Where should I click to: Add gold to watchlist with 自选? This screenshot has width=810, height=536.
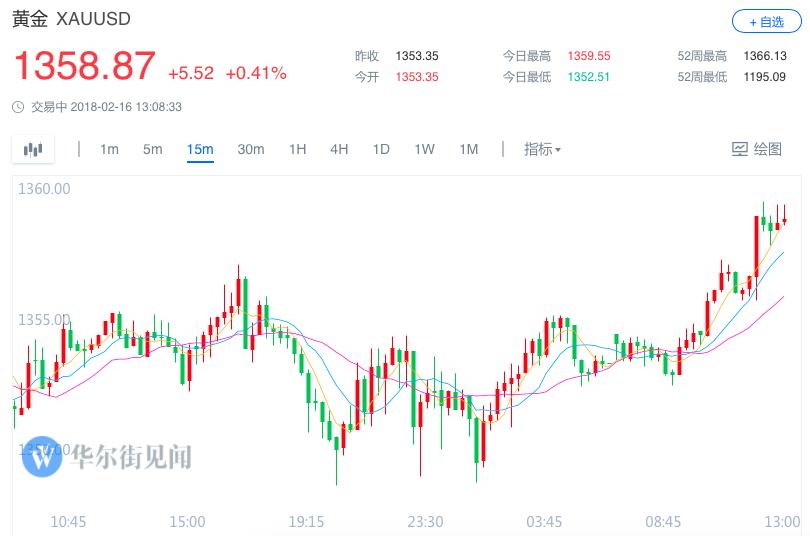[x=766, y=21]
